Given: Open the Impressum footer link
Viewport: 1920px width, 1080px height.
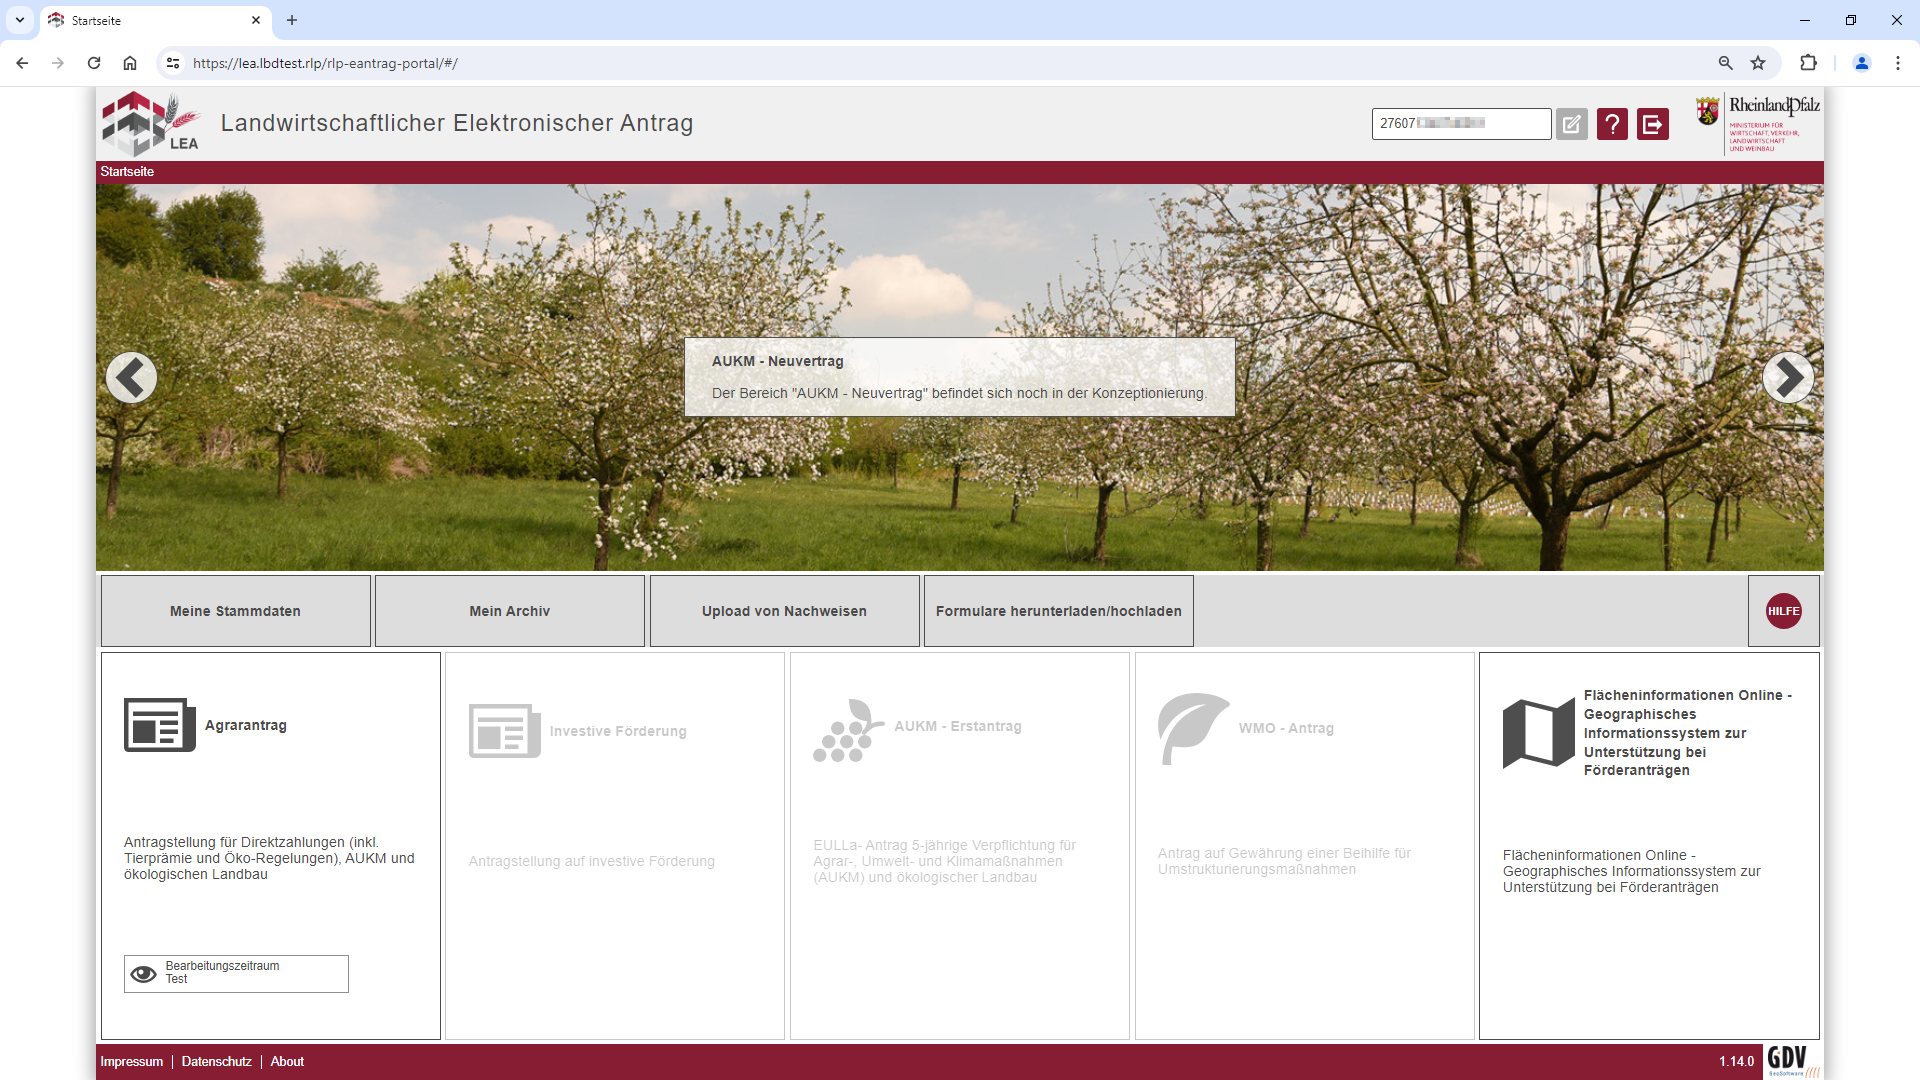Looking at the screenshot, I should tap(131, 1061).
